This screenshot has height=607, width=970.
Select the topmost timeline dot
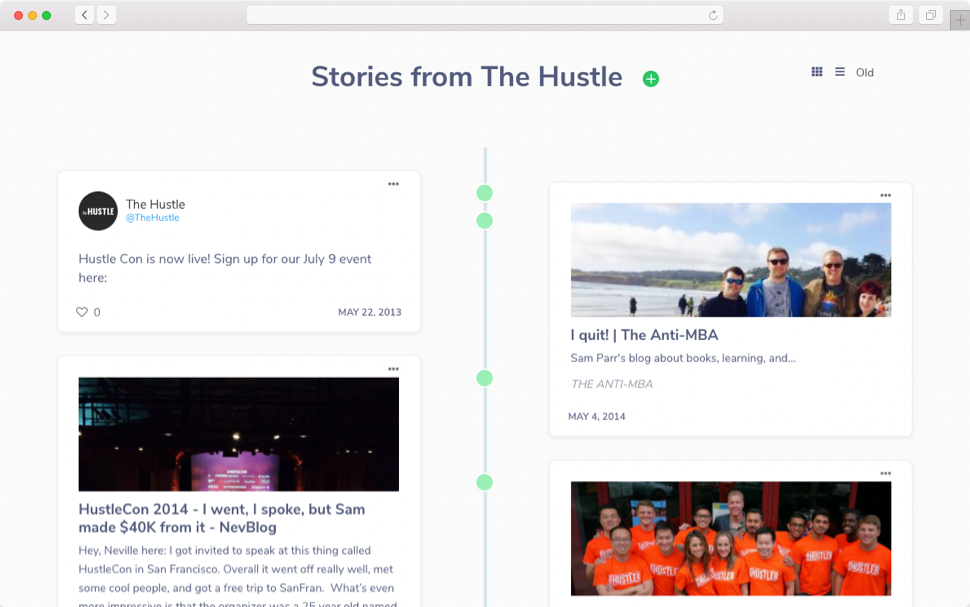coord(484,193)
